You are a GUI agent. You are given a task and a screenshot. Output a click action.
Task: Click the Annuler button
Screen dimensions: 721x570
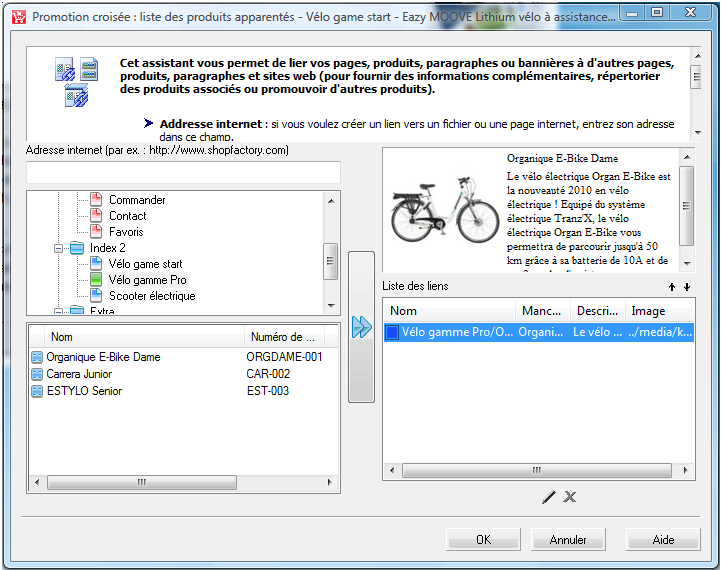click(x=568, y=540)
